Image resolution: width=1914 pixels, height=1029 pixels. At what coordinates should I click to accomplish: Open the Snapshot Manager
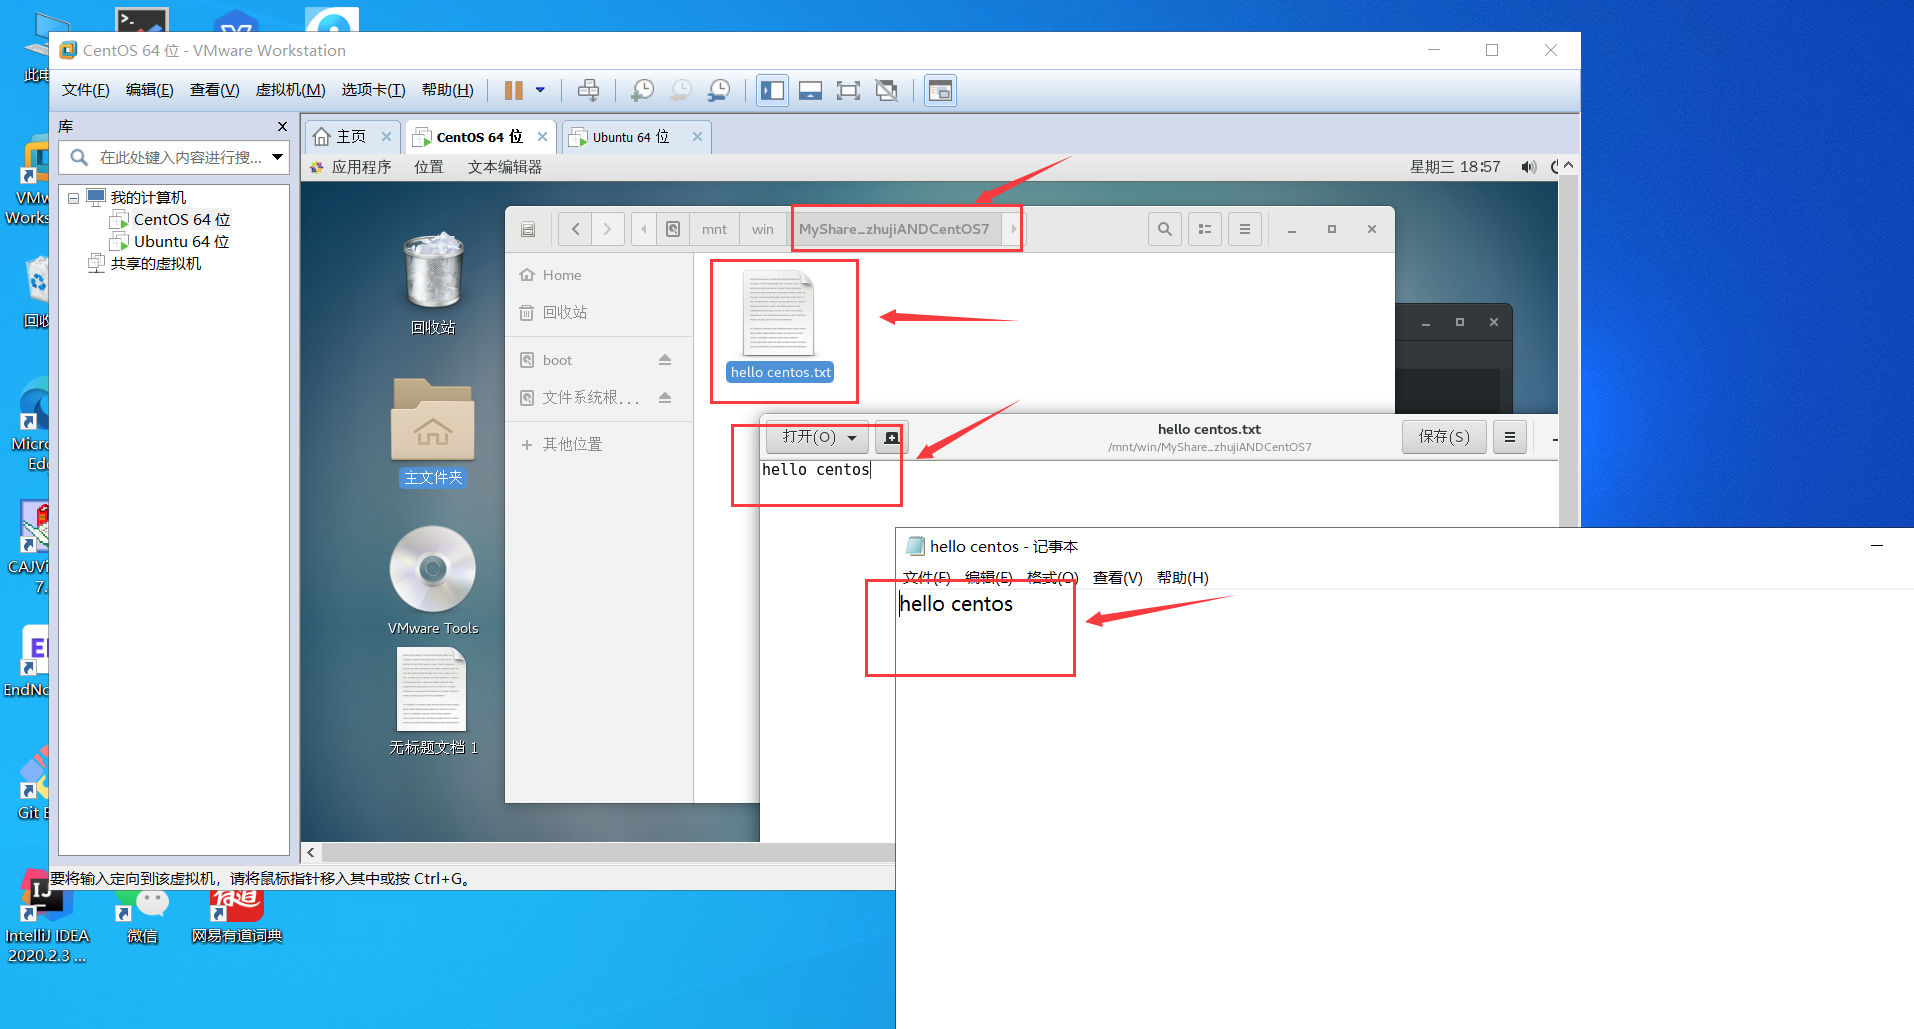tap(719, 90)
